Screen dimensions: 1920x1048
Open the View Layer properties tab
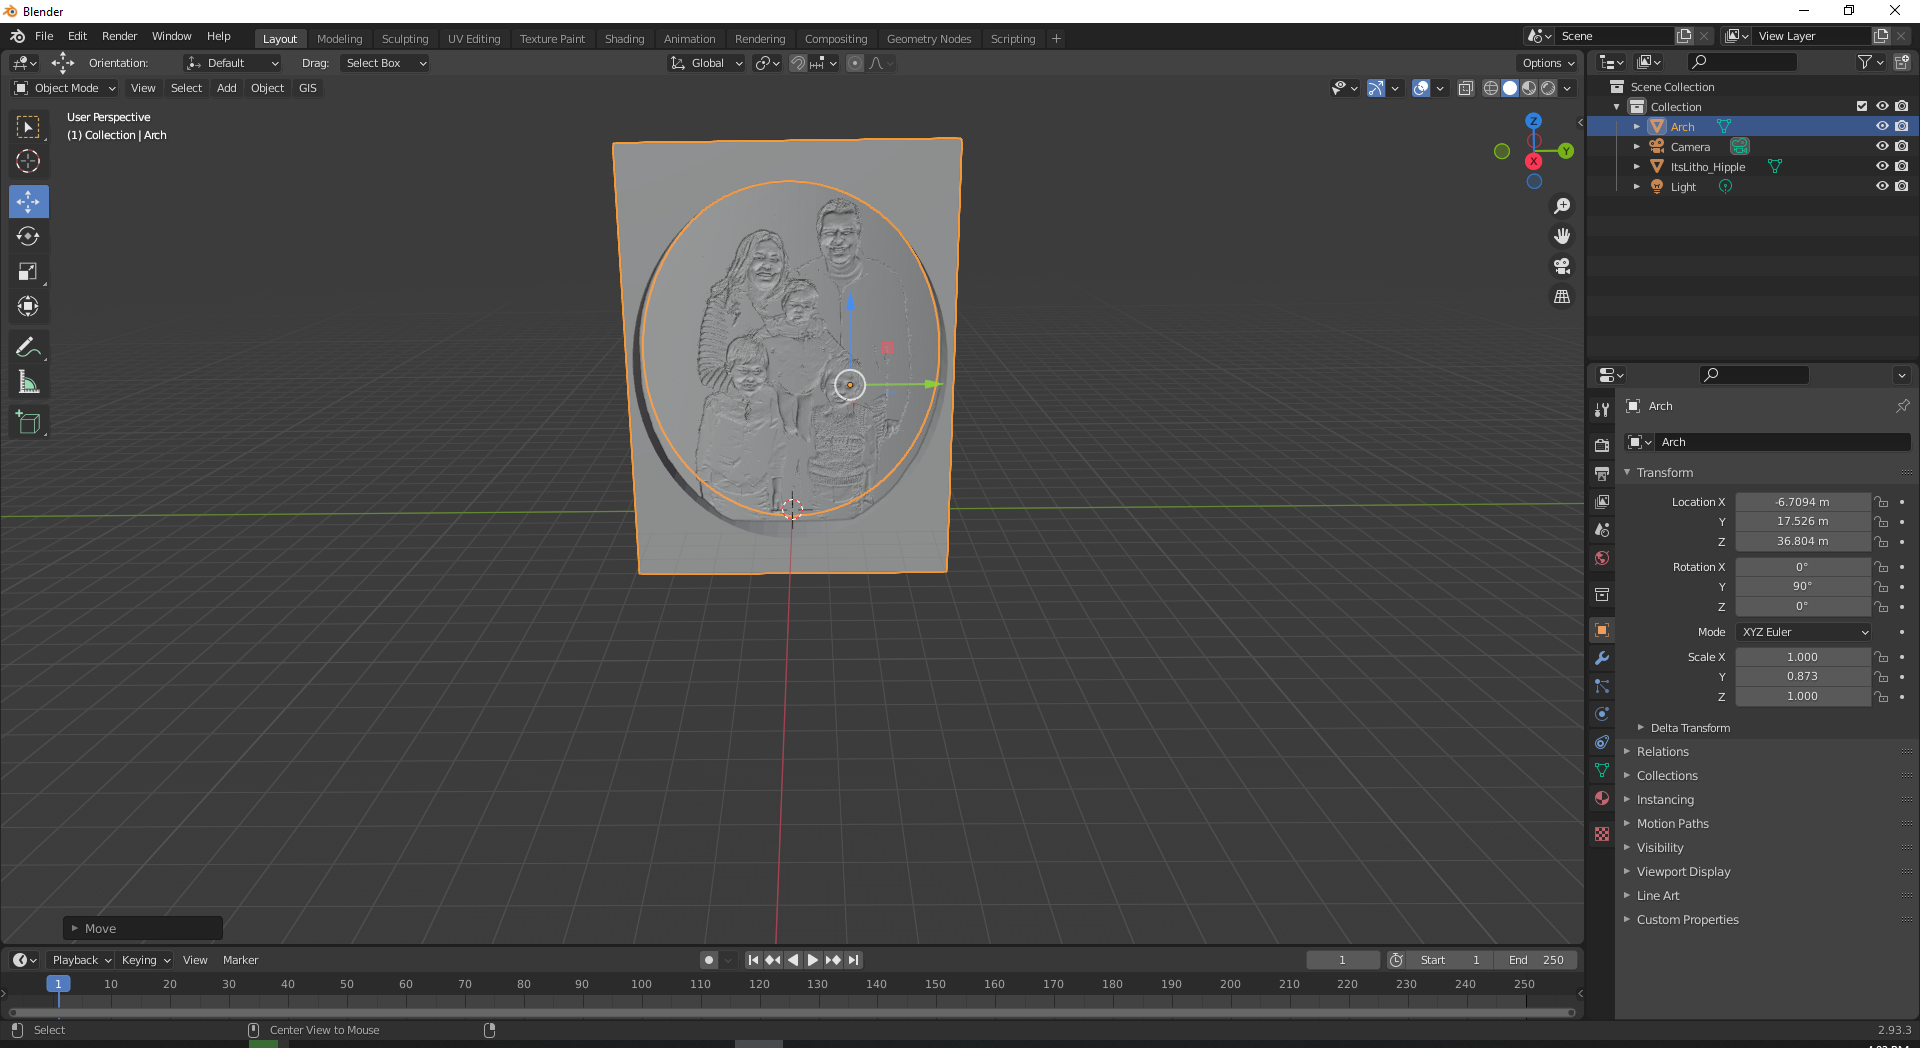coord(1602,501)
